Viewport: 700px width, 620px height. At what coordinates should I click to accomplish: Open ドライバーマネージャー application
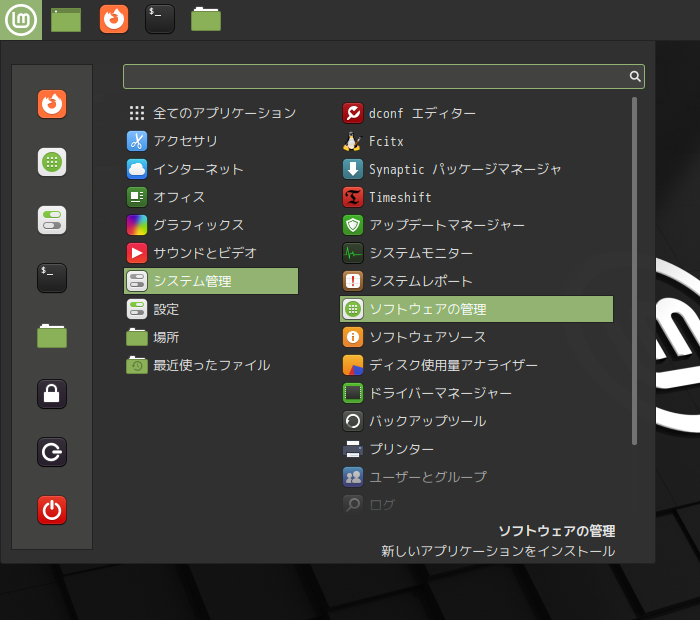click(x=476, y=393)
